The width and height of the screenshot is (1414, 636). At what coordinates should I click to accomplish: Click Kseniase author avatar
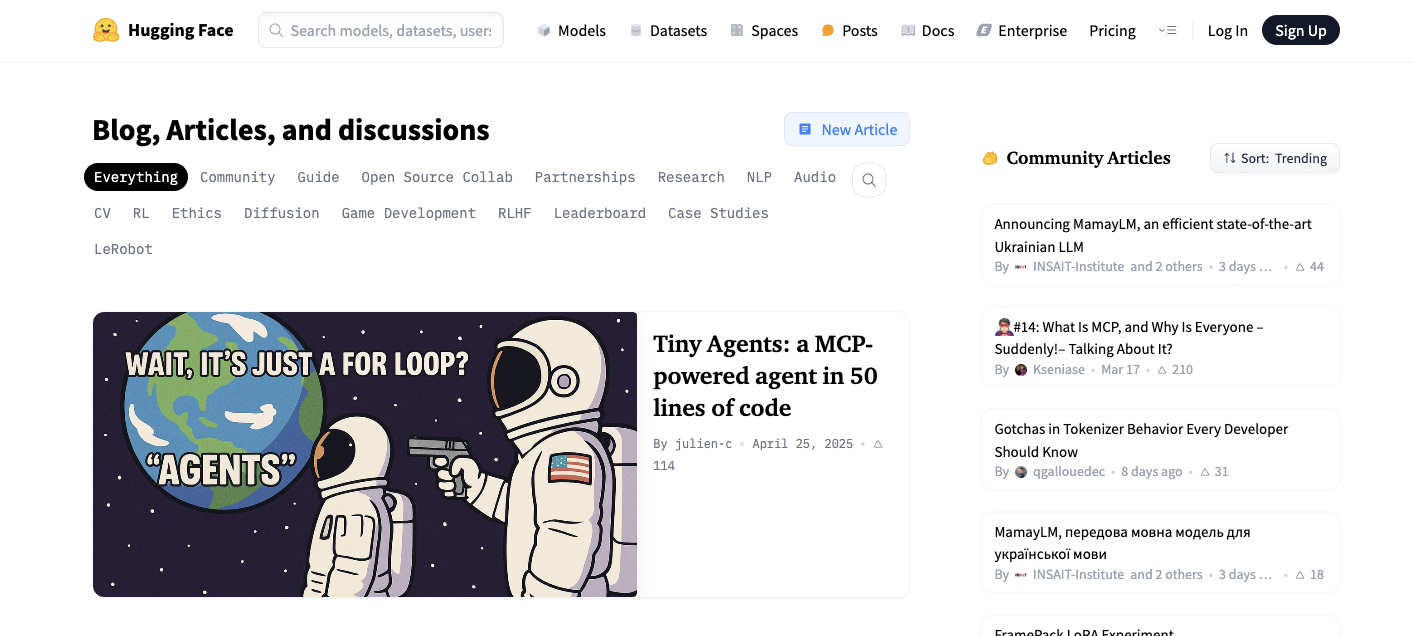[1021, 370]
